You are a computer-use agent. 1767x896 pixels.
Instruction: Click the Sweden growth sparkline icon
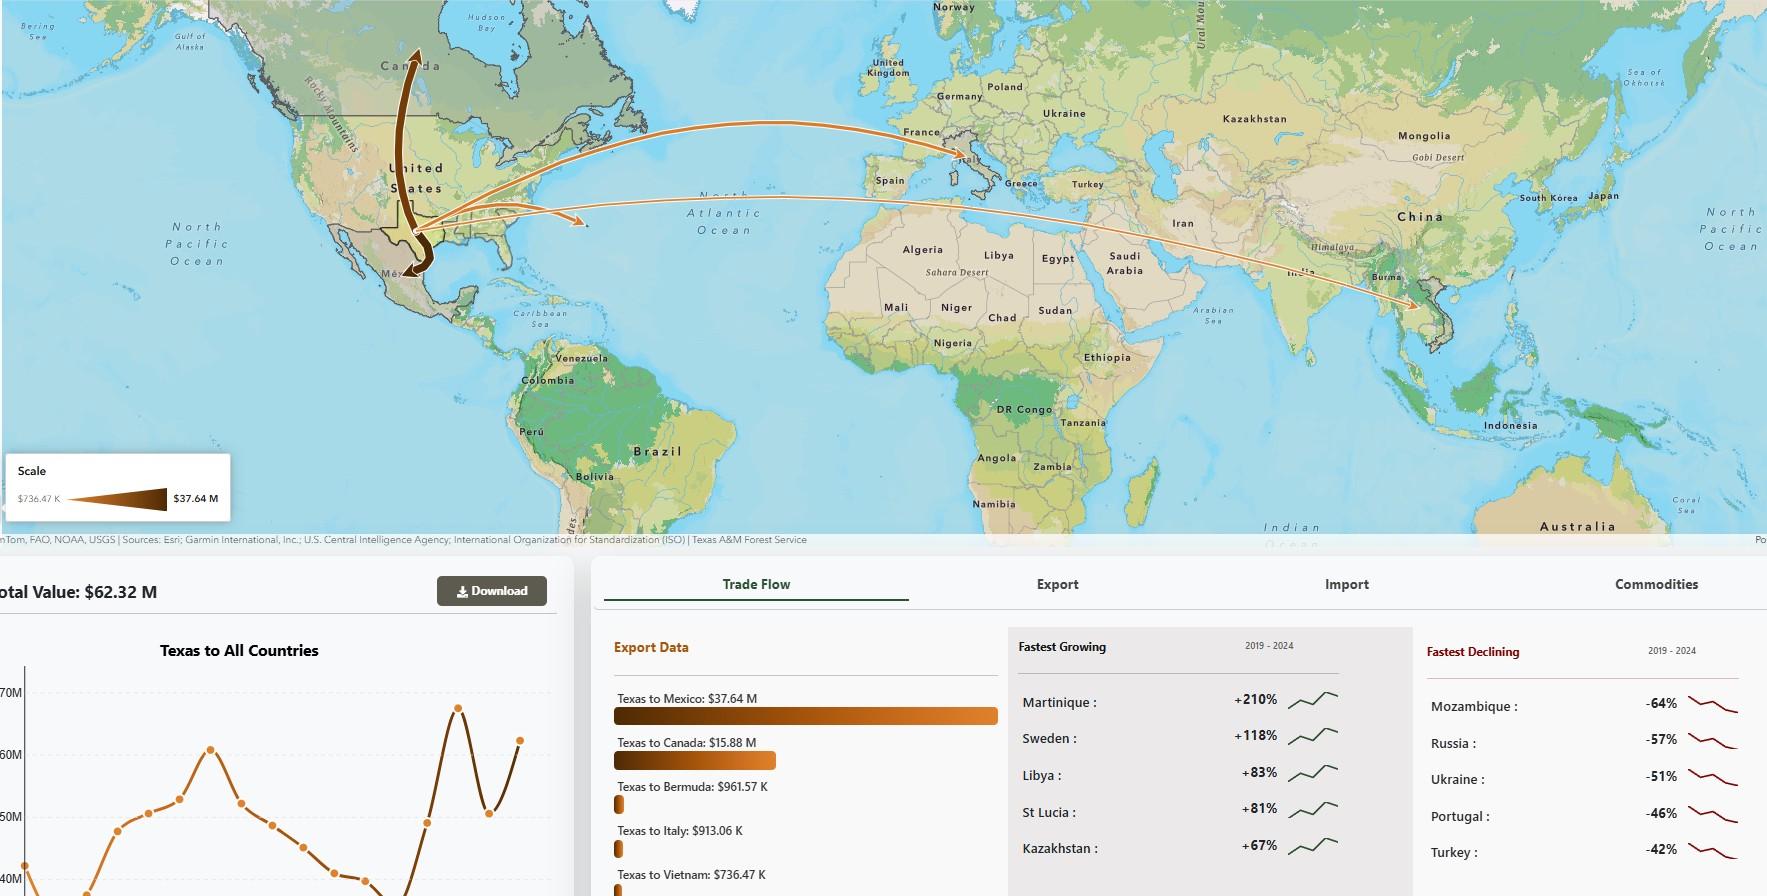click(x=1313, y=736)
